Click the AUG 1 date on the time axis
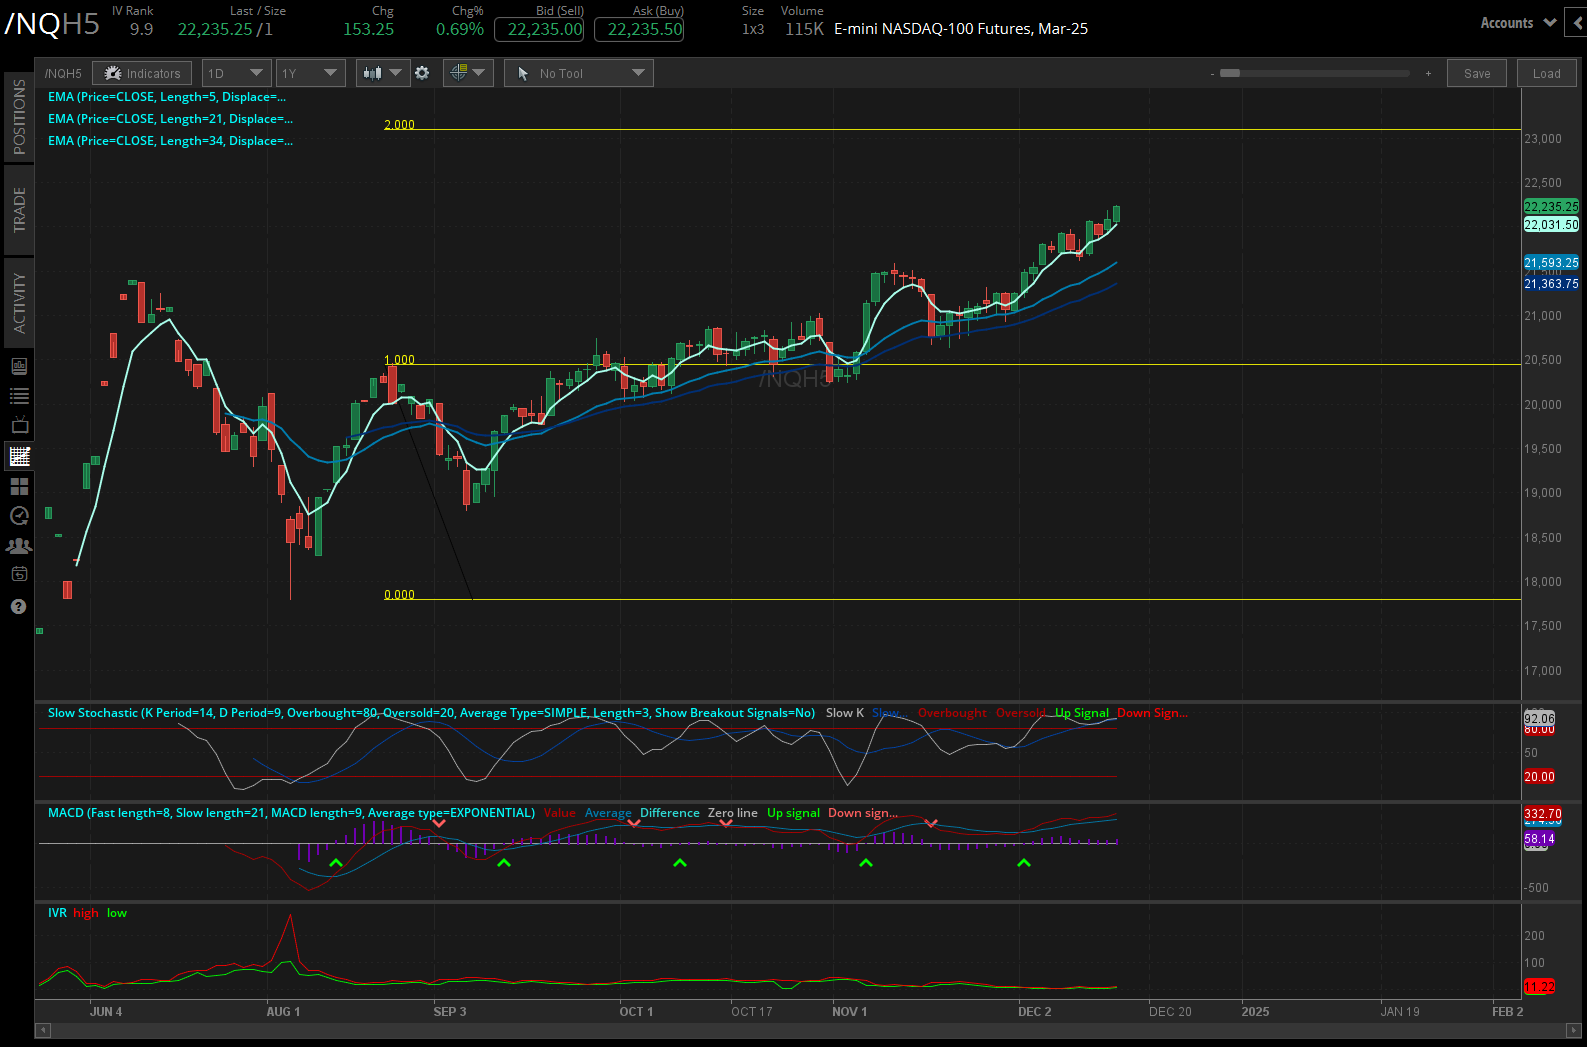 pos(283,1012)
